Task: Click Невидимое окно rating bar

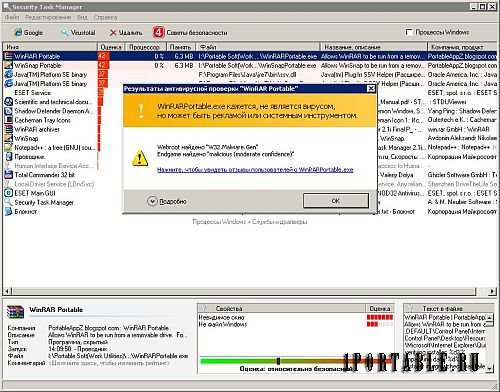Action: (x=380, y=317)
